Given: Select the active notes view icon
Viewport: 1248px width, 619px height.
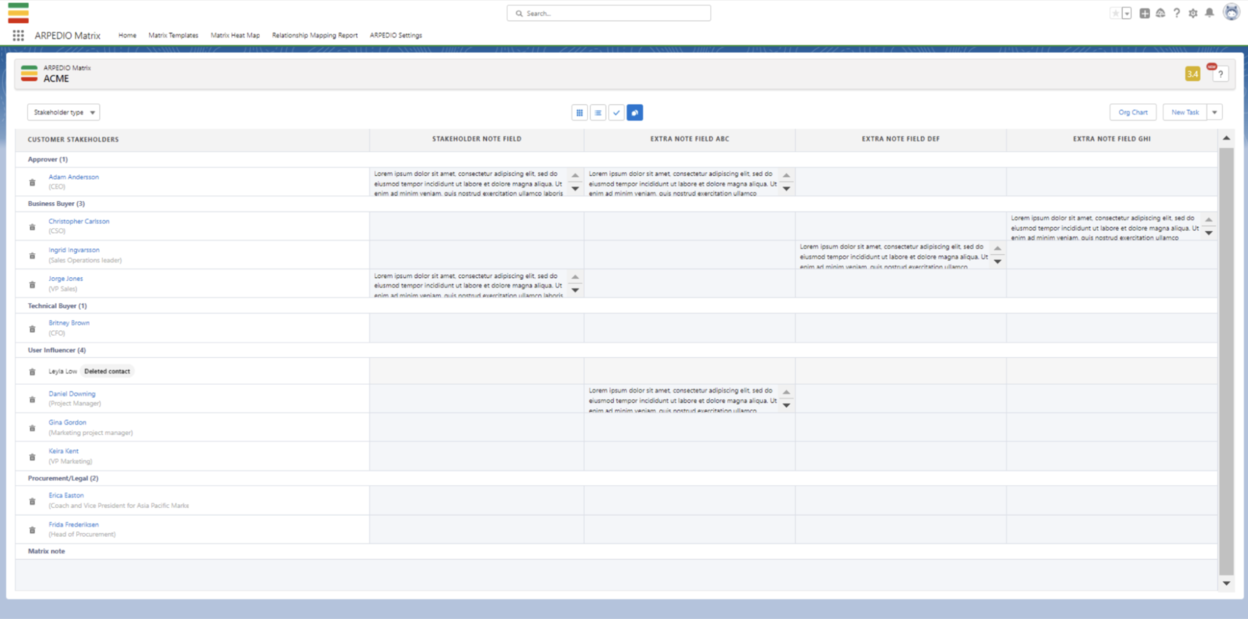Looking at the screenshot, I should (634, 113).
